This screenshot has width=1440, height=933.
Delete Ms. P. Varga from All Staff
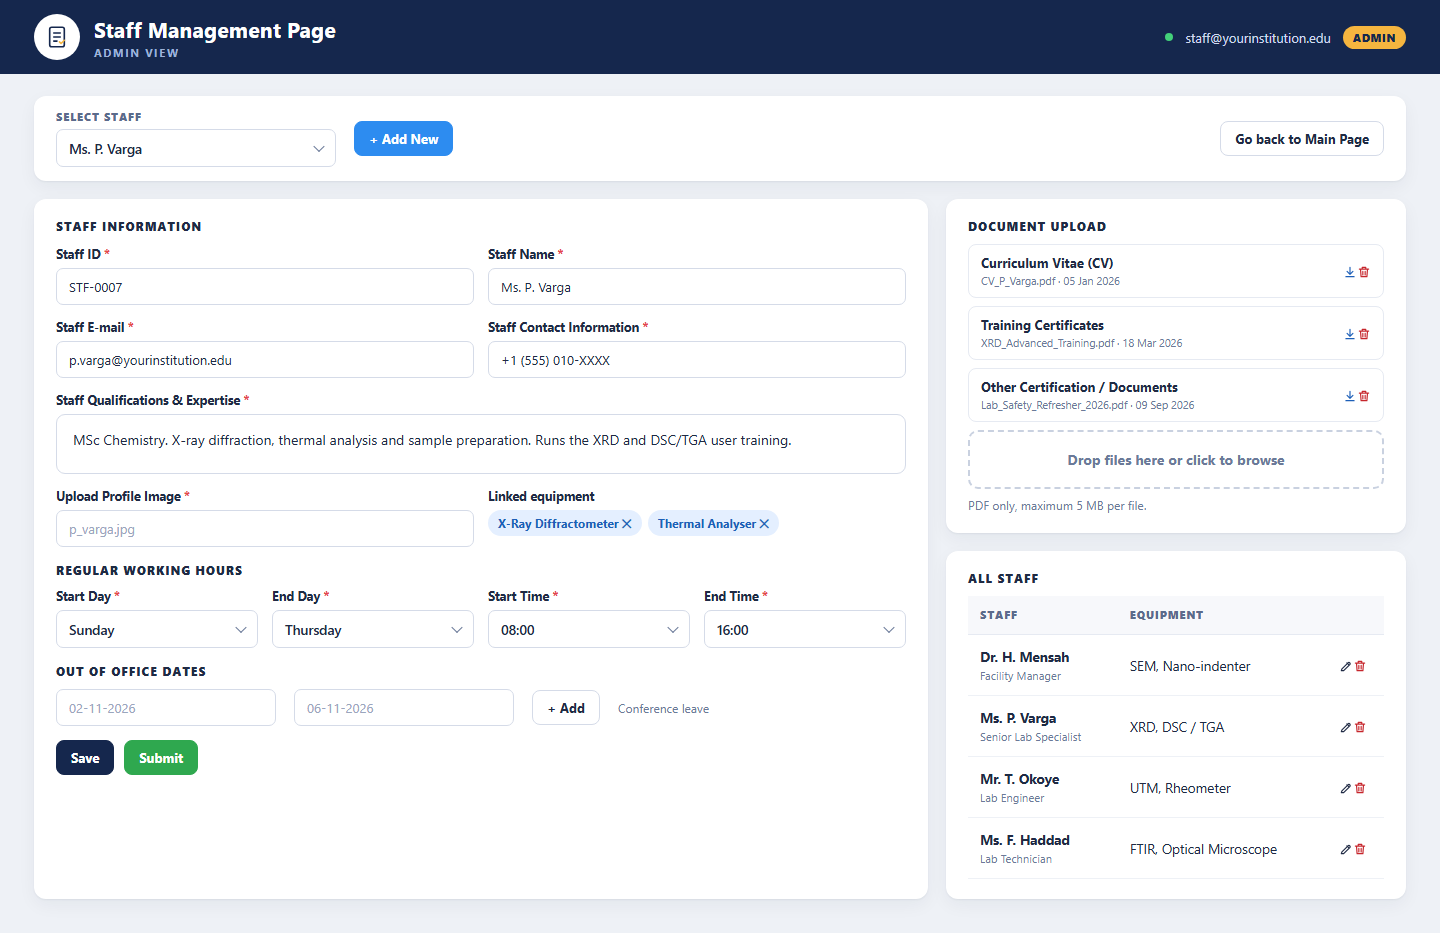pyautogui.click(x=1360, y=727)
